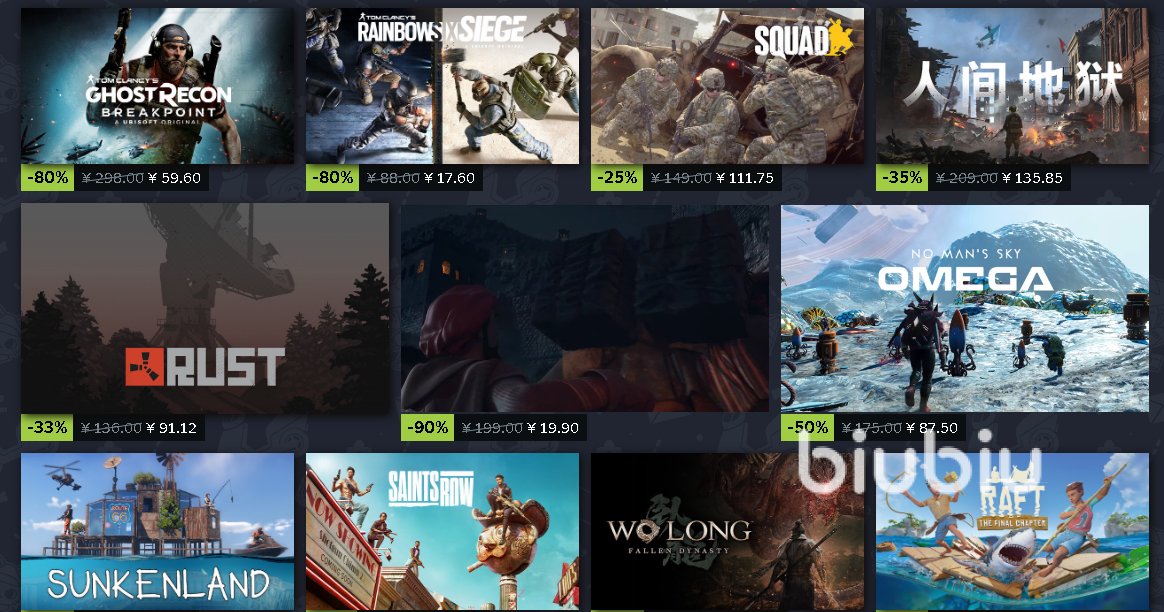Click the red Rust logo icon
The image size is (1164, 612).
point(144,367)
